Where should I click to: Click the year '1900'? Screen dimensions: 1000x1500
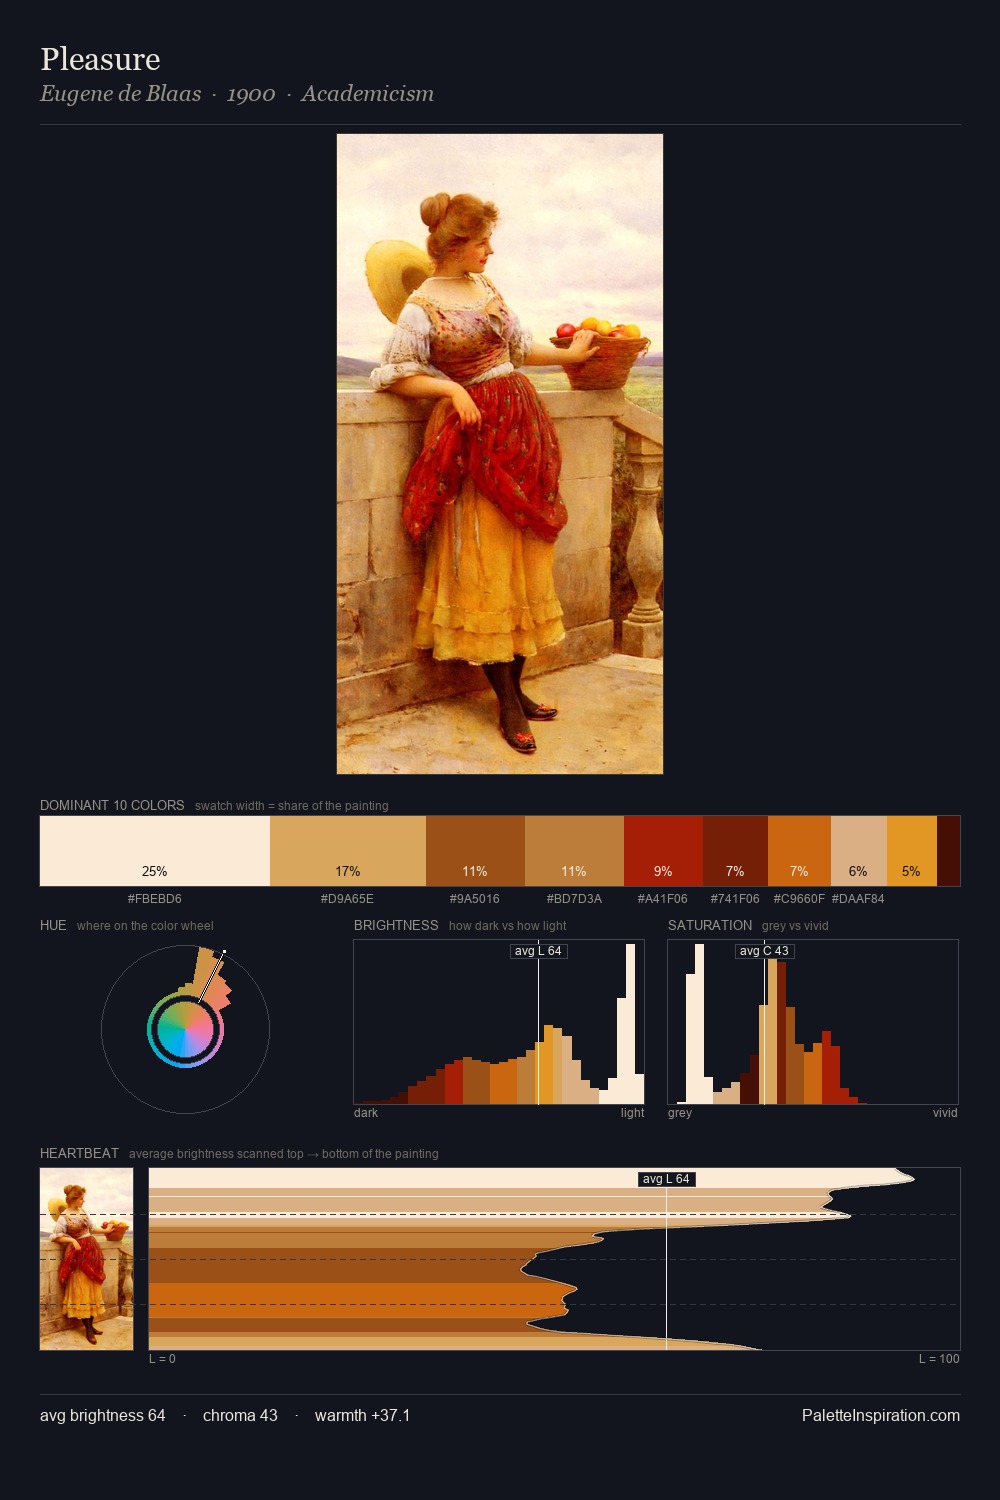click(251, 94)
